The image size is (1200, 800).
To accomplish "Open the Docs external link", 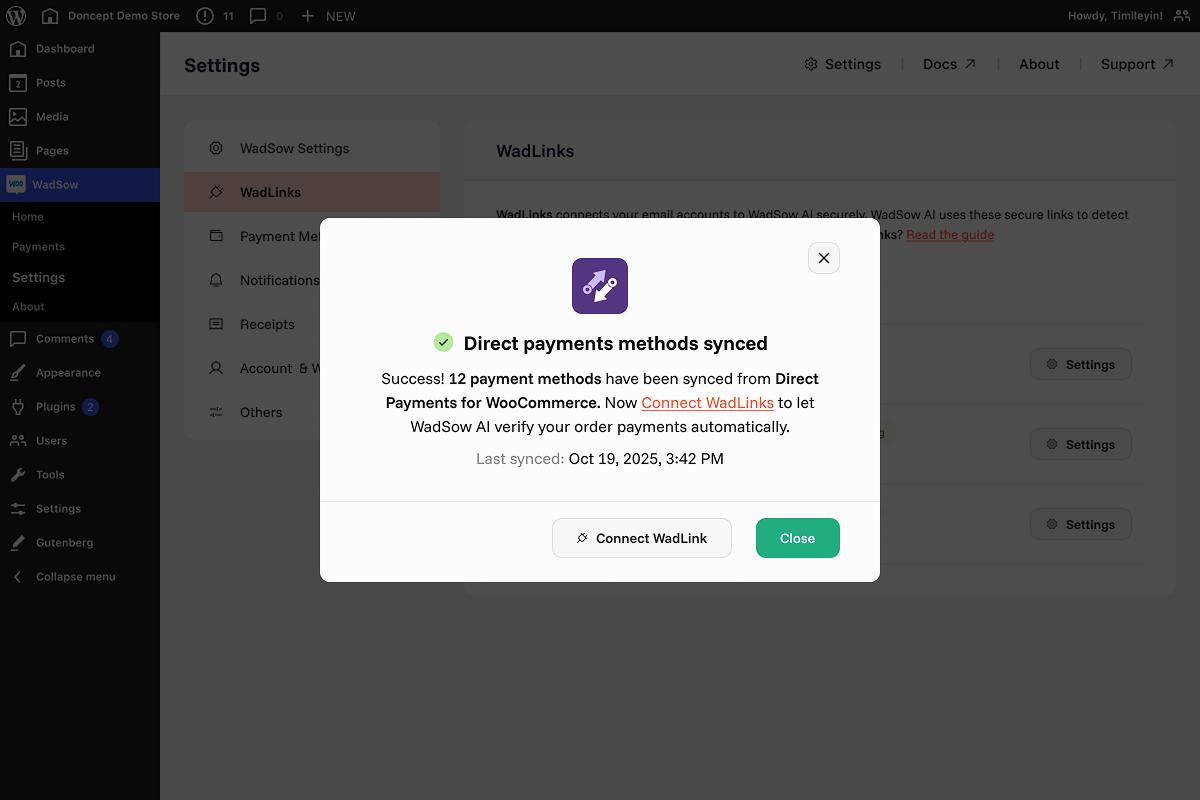I will pyautogui.click(x=949, y=64).
